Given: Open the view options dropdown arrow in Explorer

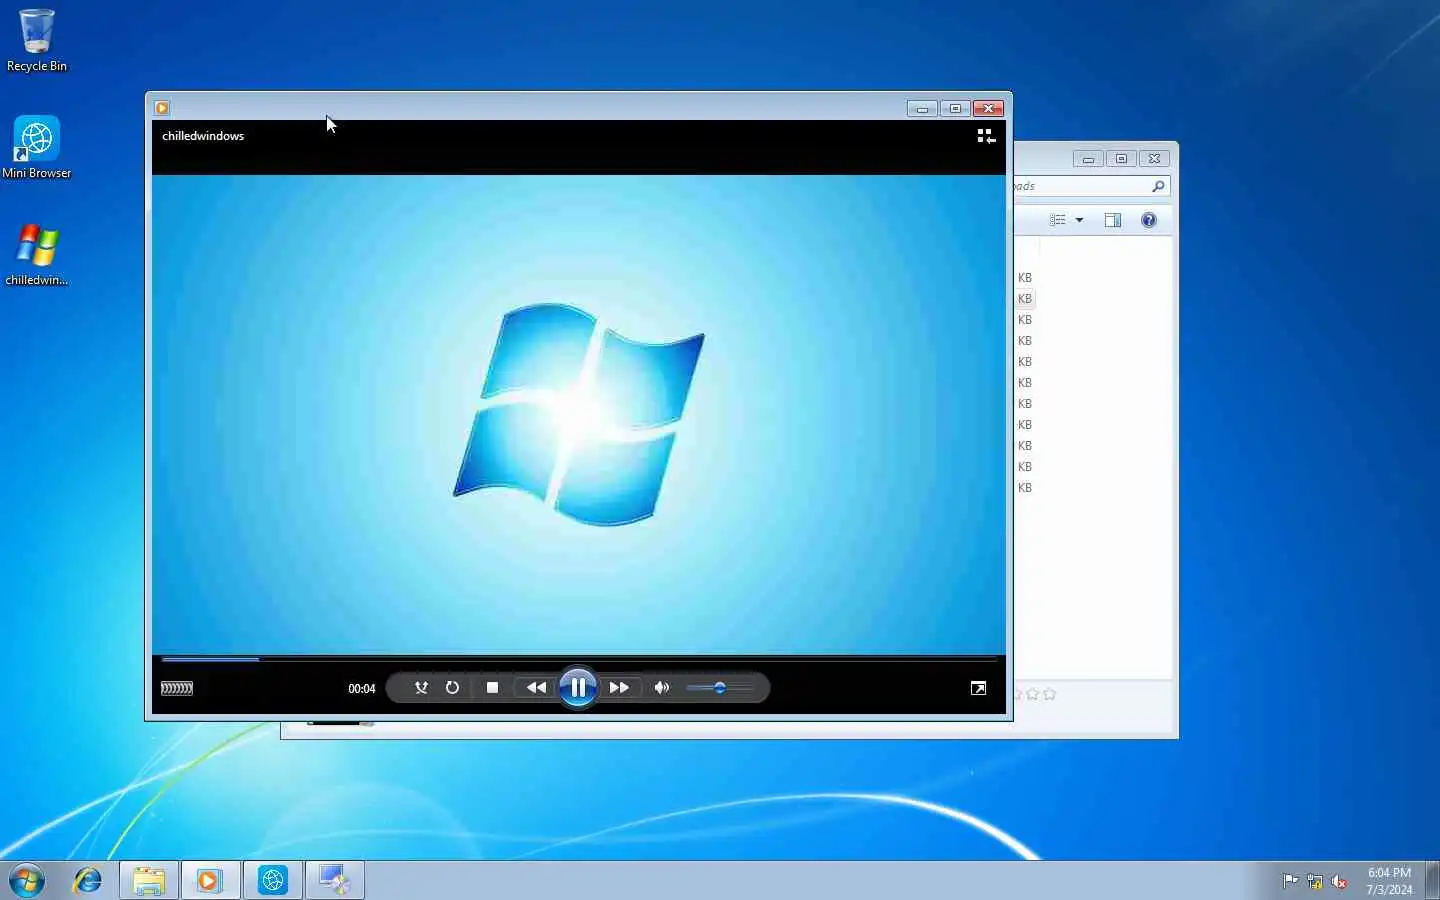Looking at the screenshot, I should pos(1079,220).
